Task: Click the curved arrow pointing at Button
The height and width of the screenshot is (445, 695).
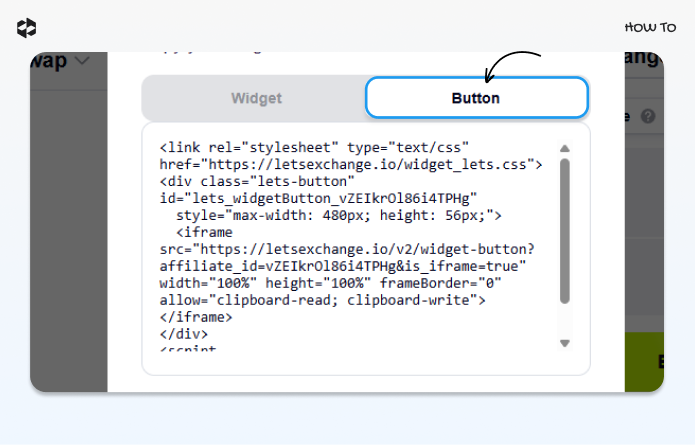Action: [x=510, y=66]
